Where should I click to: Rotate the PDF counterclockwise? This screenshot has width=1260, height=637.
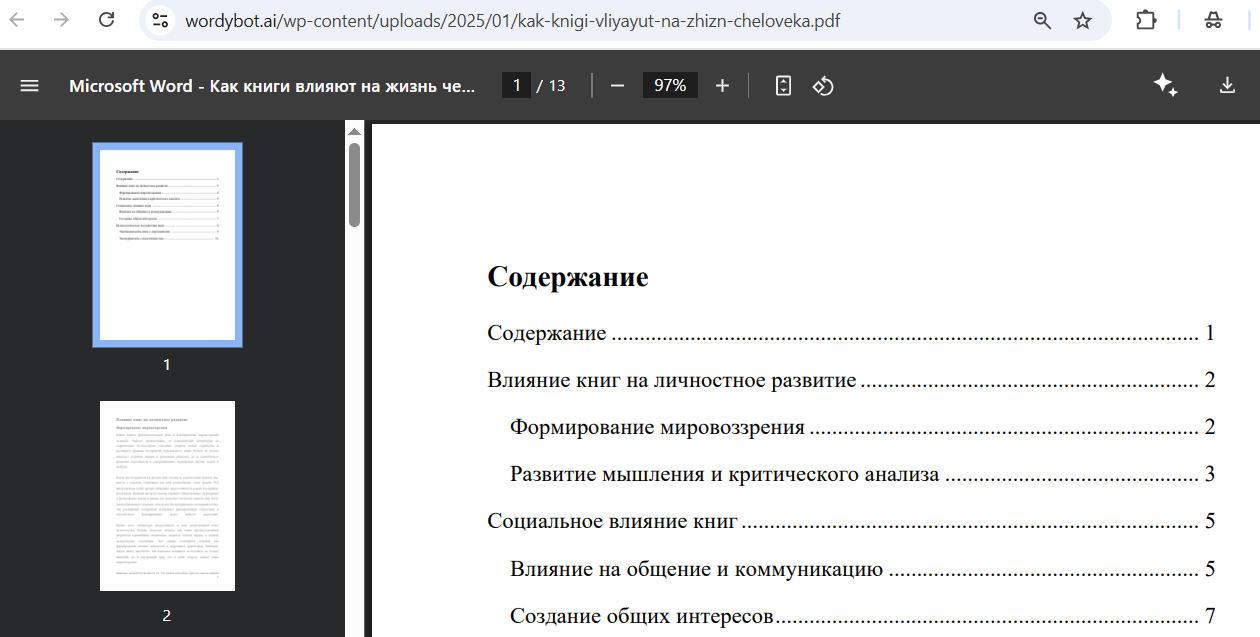(x=823, y=86)
